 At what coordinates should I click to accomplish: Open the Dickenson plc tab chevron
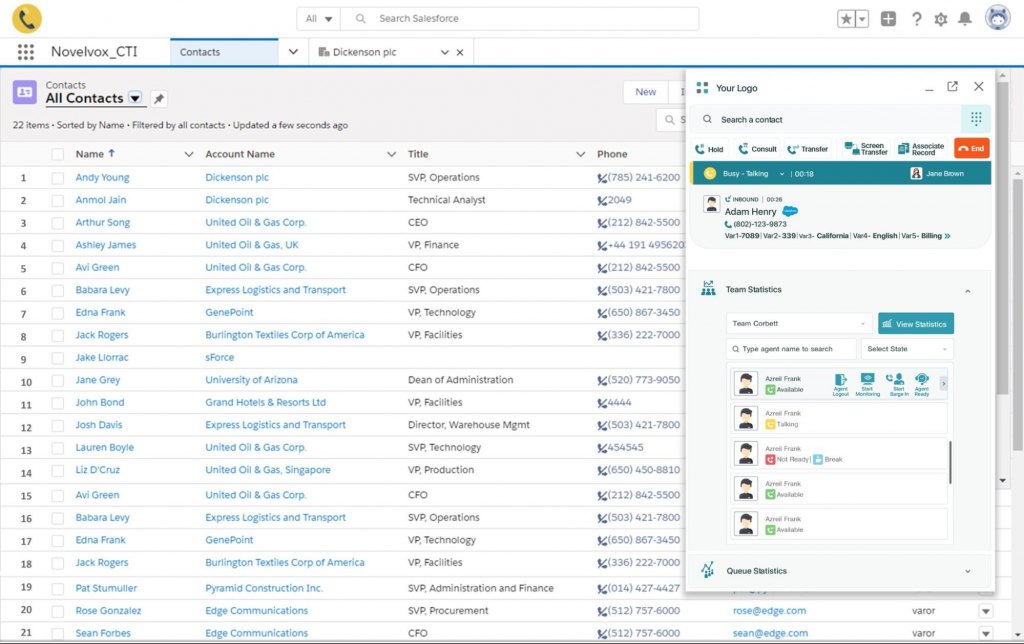coord(445,52)
